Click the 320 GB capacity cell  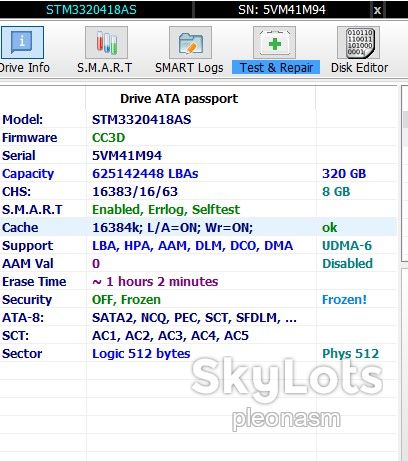point(344,174)
